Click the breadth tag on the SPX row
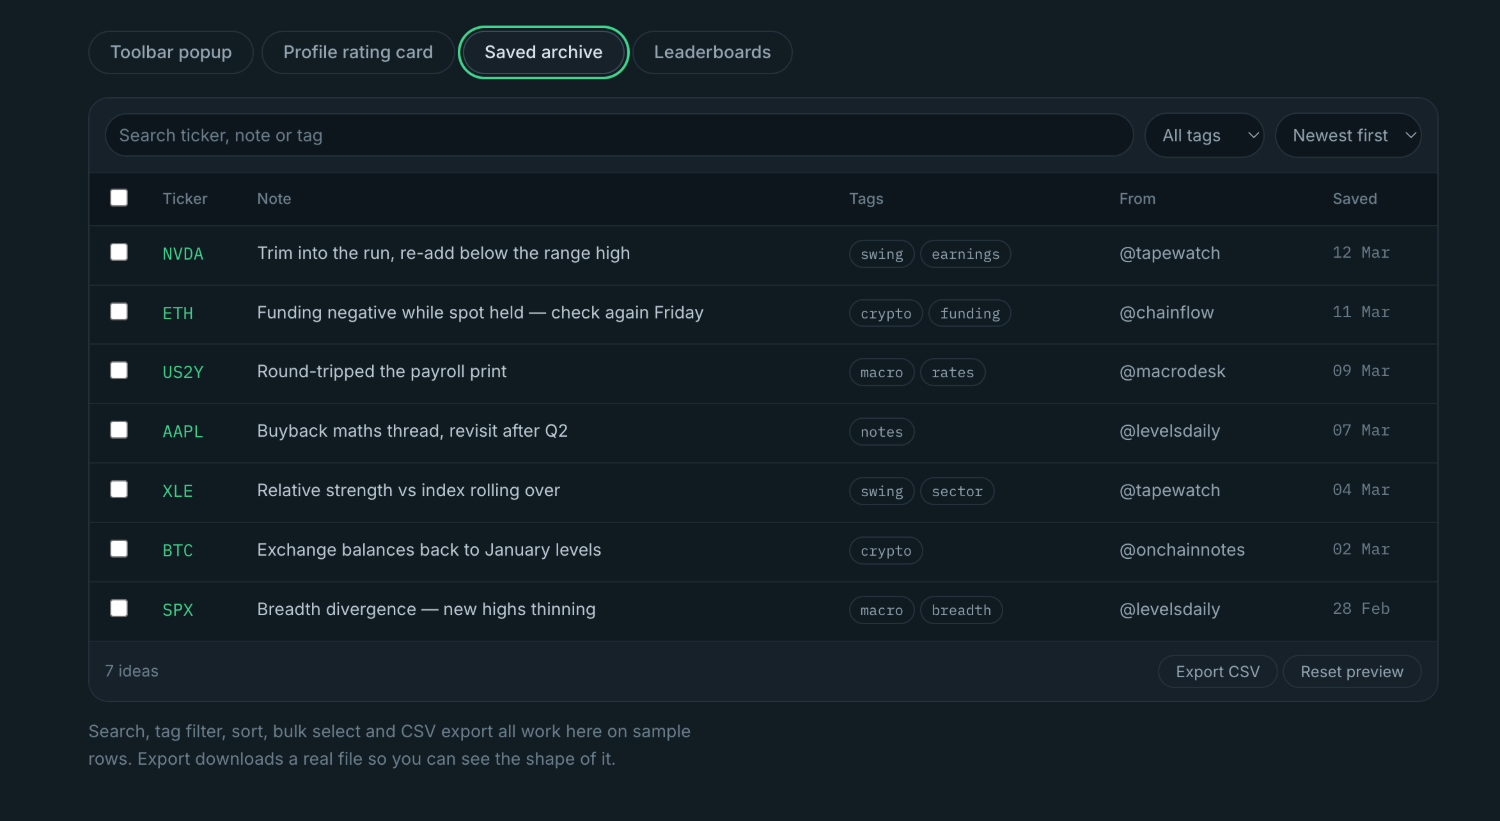 961,610
